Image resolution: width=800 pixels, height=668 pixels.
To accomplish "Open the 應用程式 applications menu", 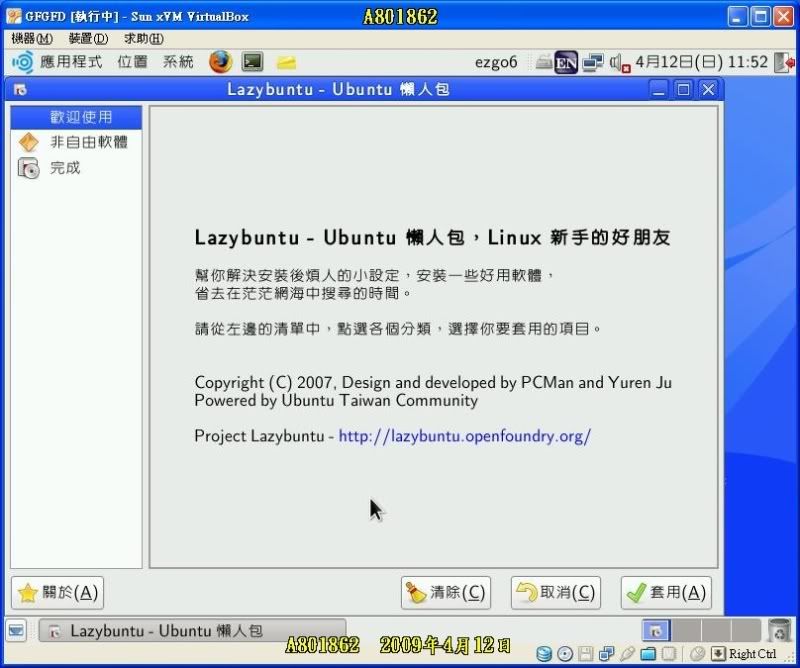I will [71, 62].
